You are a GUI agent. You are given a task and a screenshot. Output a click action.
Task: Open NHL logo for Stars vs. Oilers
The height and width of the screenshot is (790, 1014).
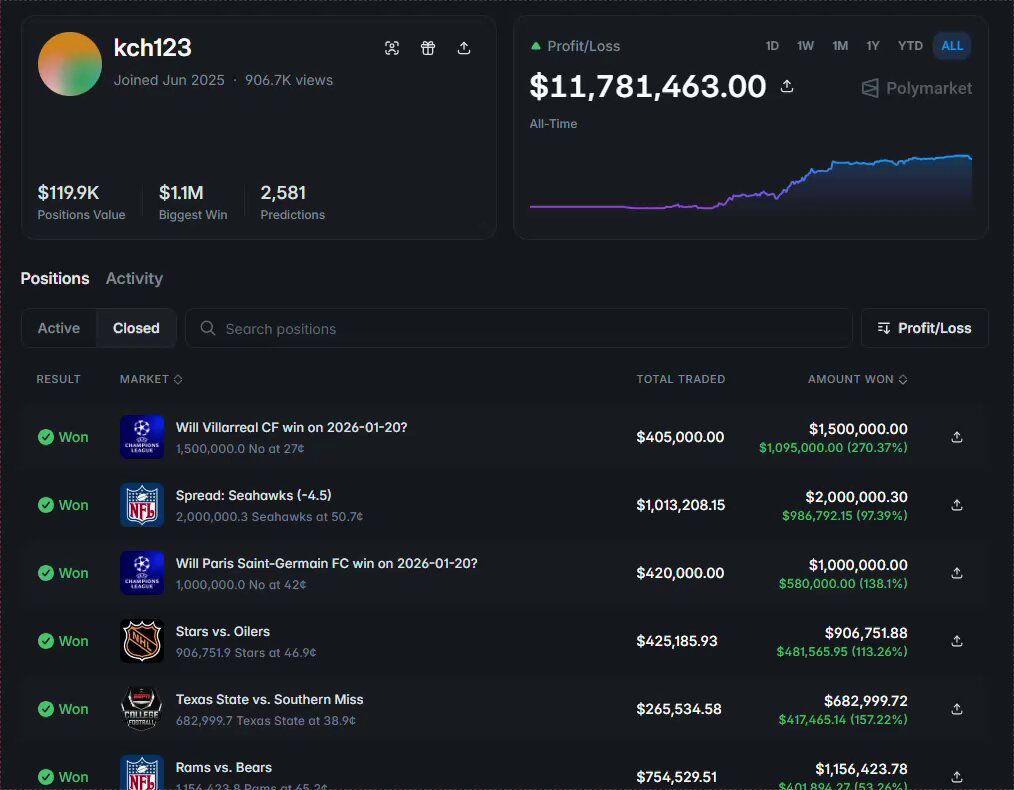pos(142,641)
